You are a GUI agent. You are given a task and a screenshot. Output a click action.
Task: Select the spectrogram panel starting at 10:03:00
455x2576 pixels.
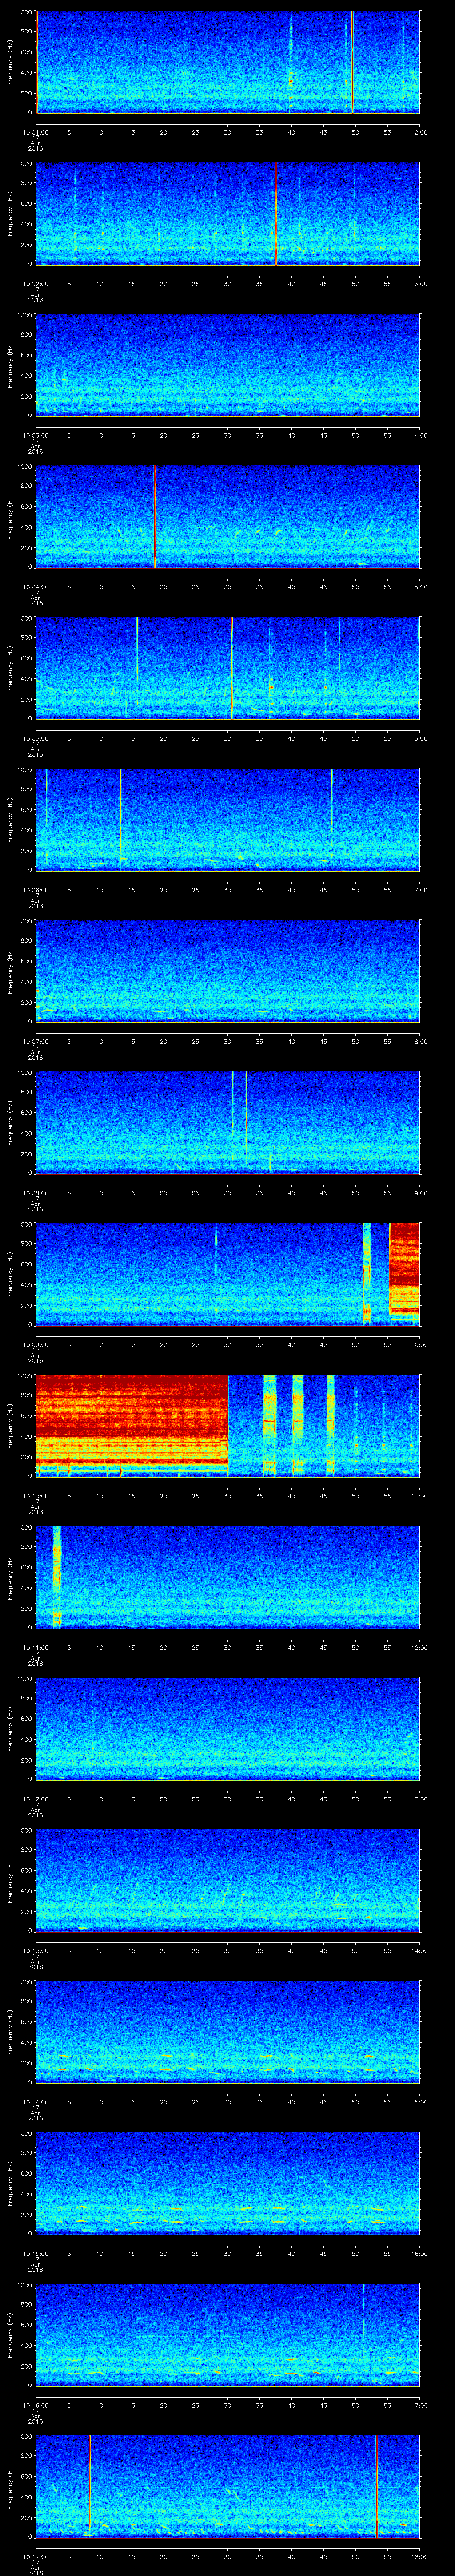tap(227, 365)
